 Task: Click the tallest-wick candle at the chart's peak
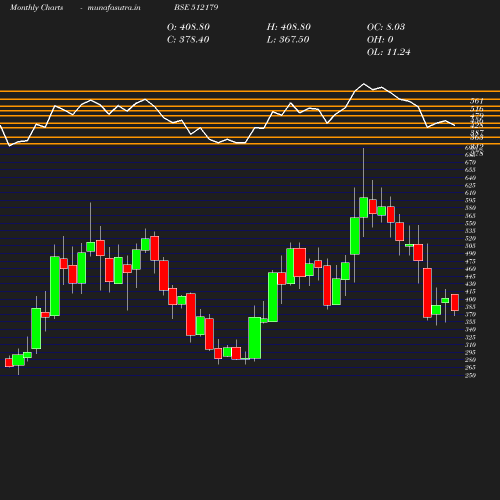pyautogui.click(x=364, y=207)
